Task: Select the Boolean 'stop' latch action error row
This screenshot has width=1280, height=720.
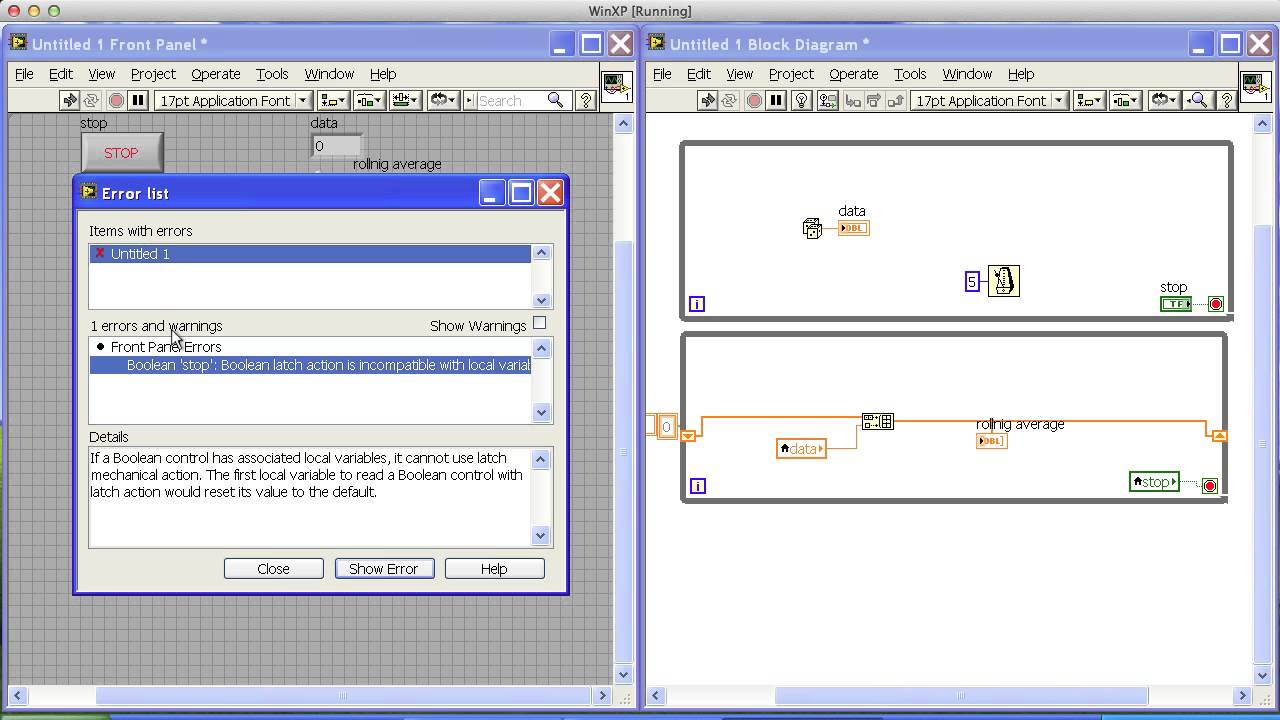Action: pyautogui.click(x=310, y=366)
